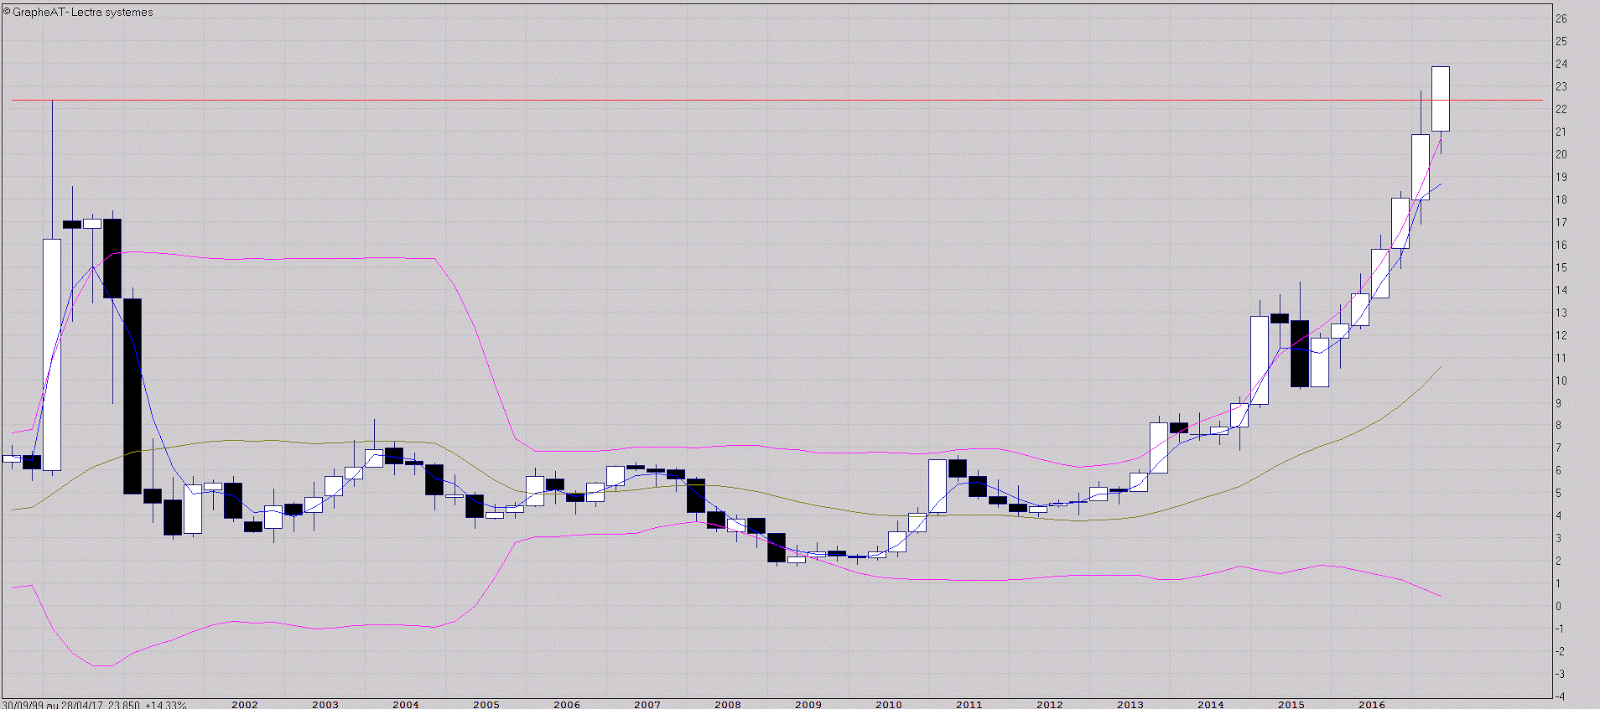
Task: Click price scale label 13
Action: point(1561,313)
